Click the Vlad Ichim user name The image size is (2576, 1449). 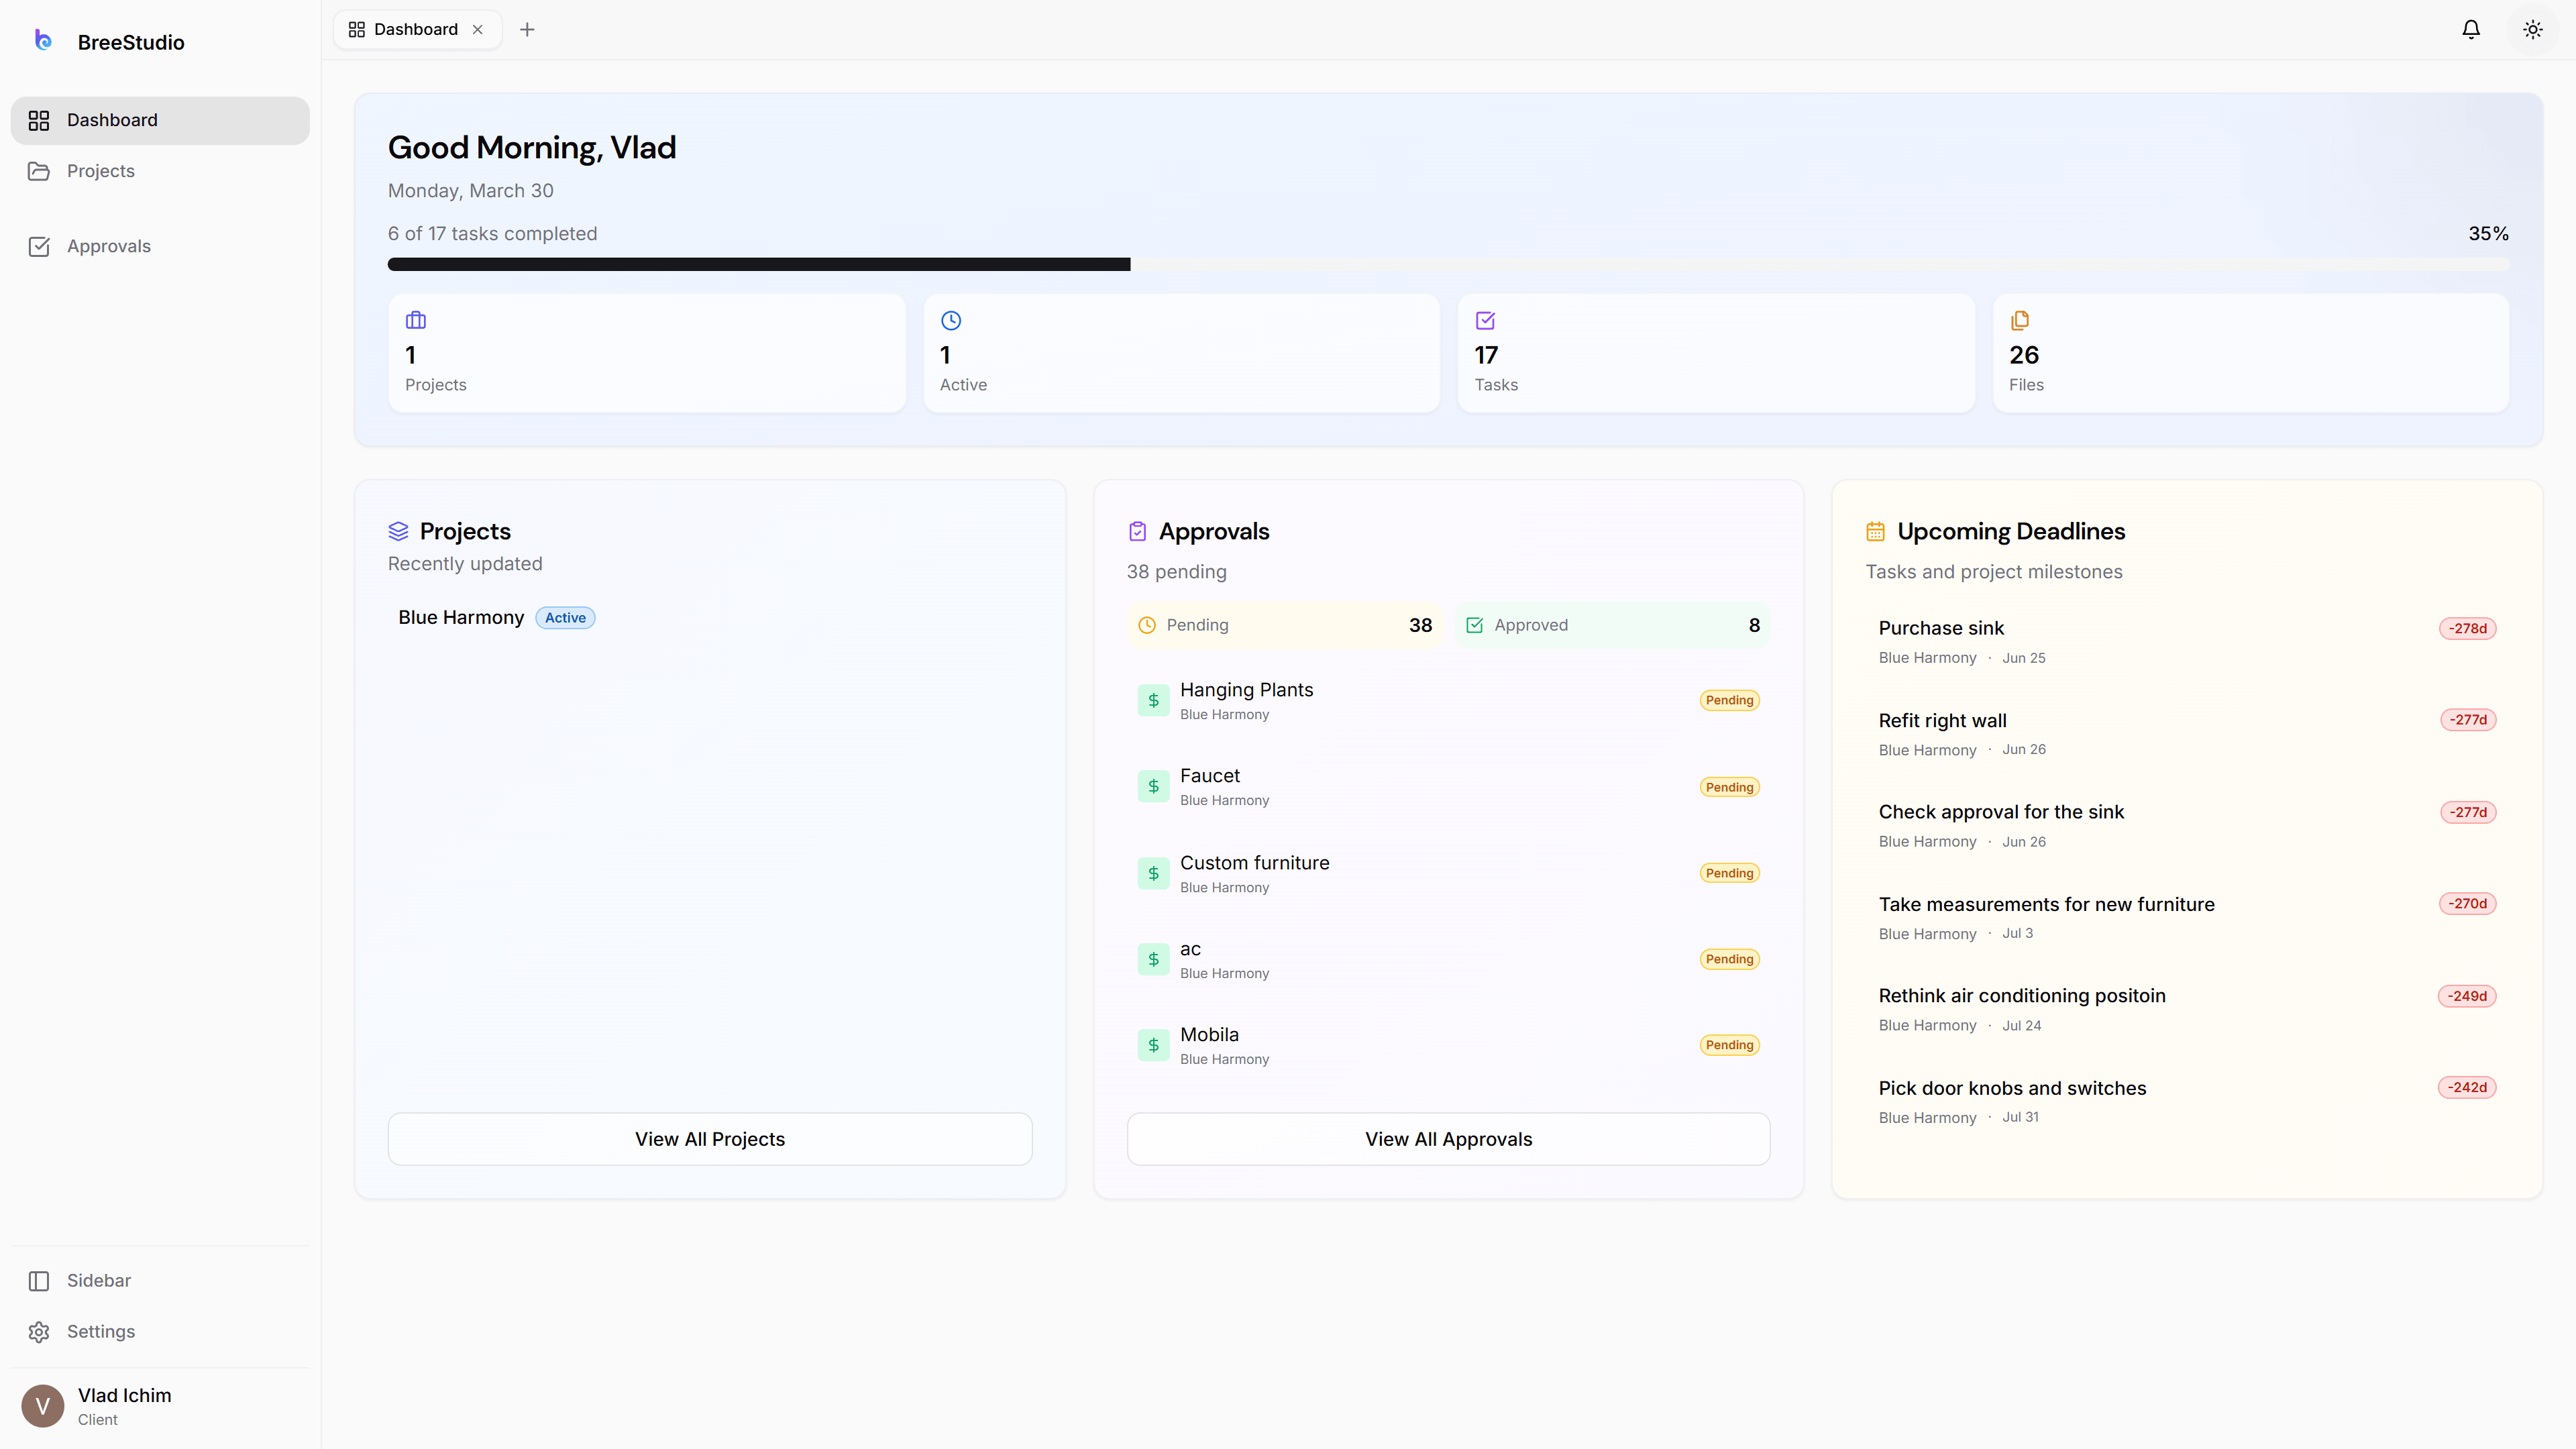125,1395
